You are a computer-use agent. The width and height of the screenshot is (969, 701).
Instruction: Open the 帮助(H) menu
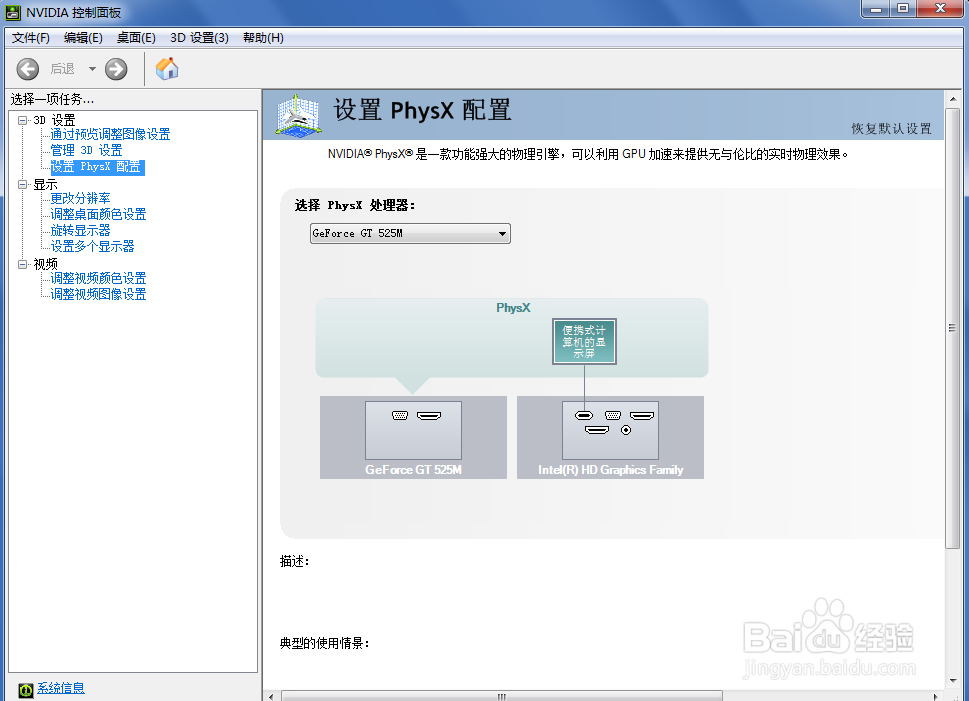click(263, 38)
